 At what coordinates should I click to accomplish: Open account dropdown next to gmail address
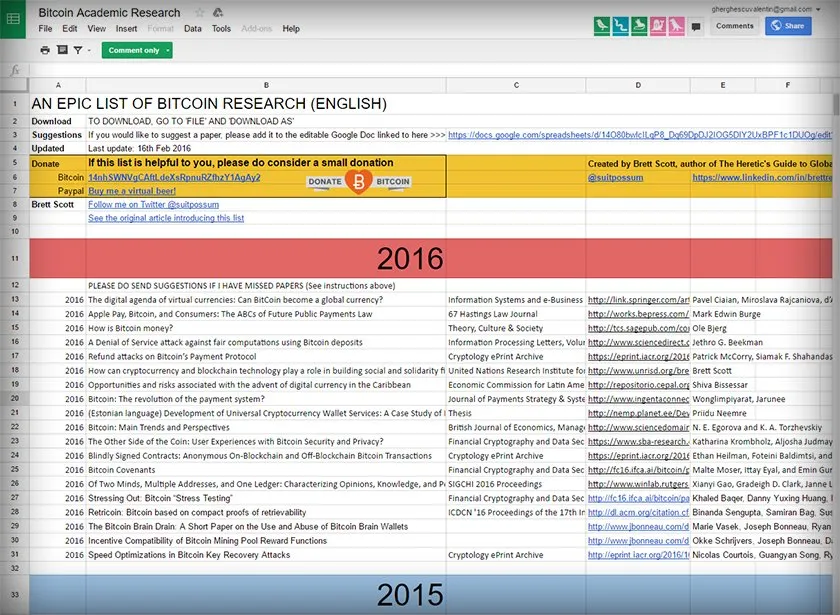point(818,9)
